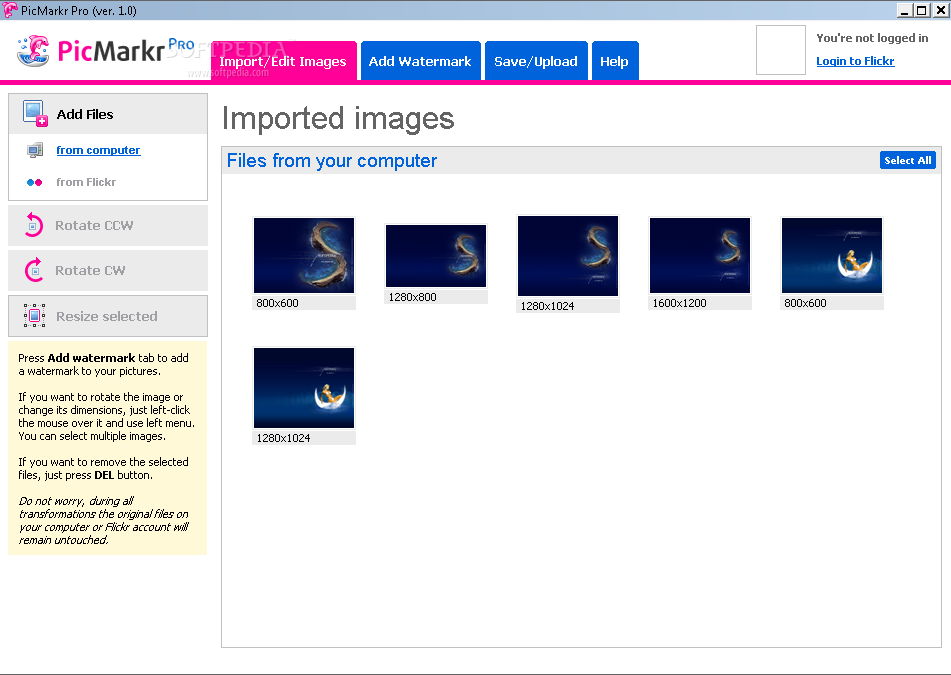
Task: Click the Login to Flickr link
Action: tap(855, 61)
